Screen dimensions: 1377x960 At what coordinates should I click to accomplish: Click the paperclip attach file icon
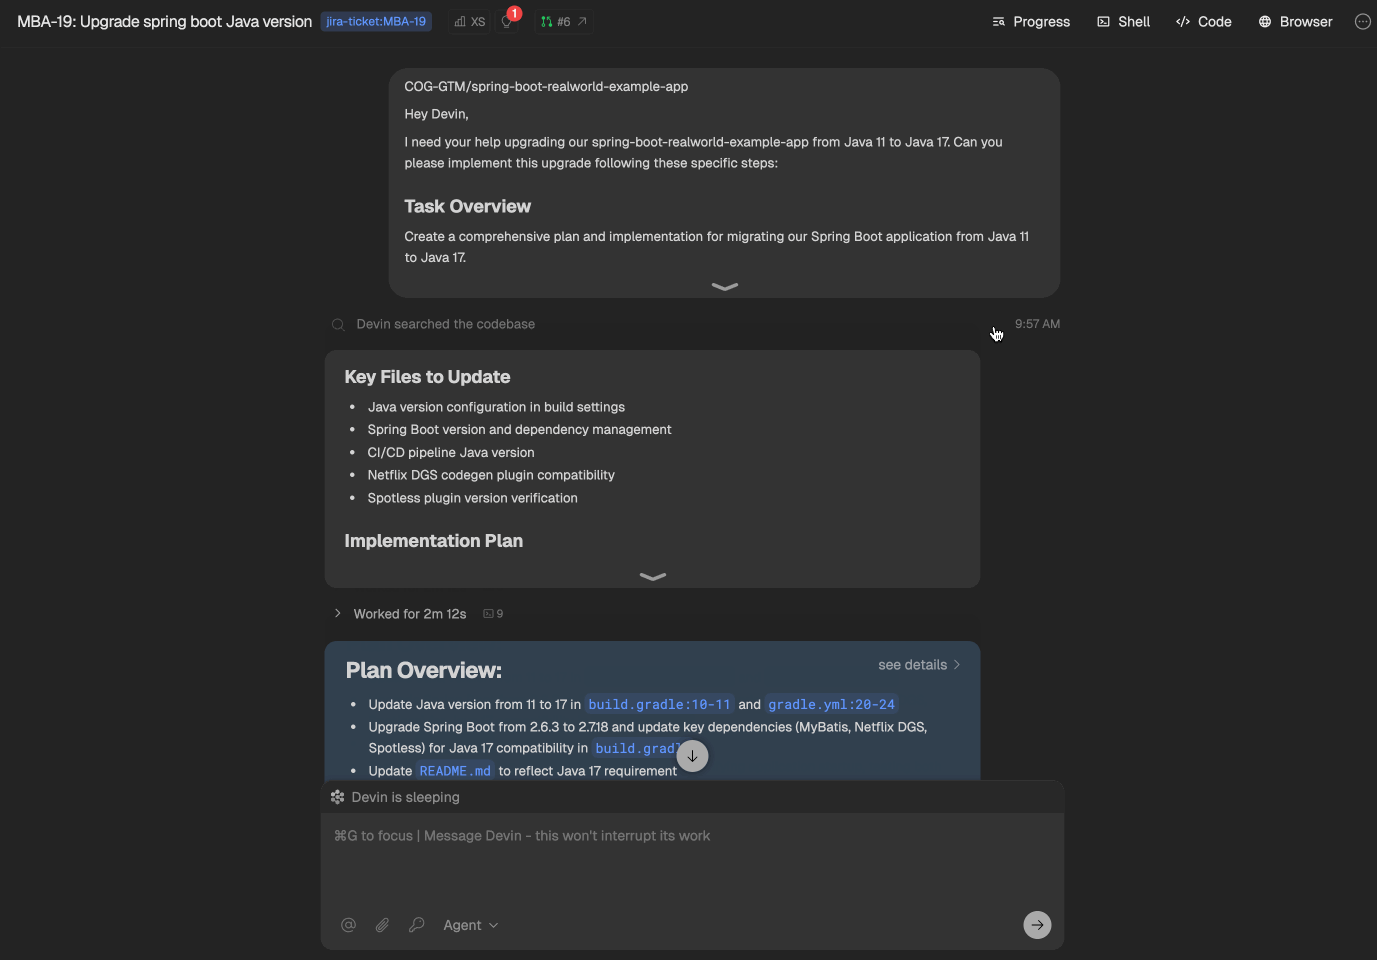382,925
